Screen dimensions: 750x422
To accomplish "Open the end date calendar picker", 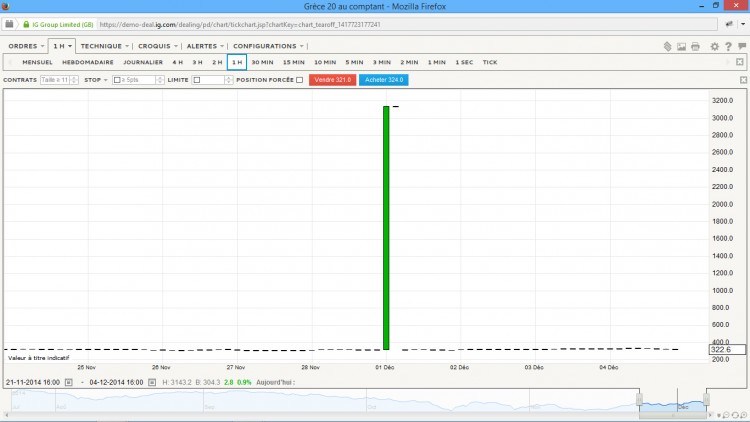I will [x=152, y=382].
